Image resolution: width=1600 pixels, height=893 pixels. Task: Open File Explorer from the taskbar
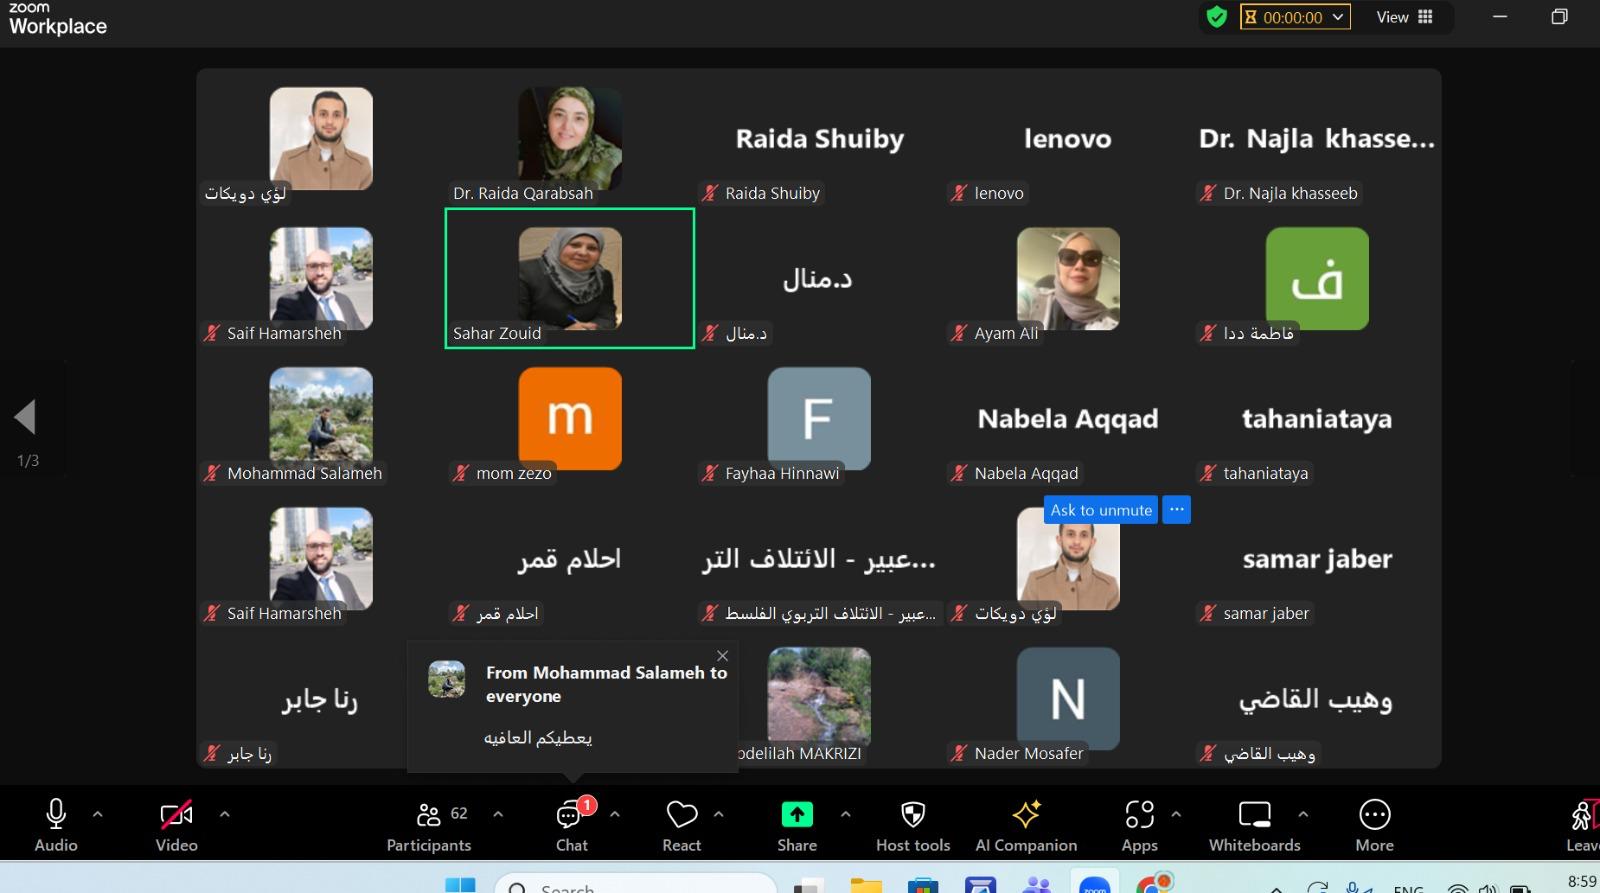[866, 885]
